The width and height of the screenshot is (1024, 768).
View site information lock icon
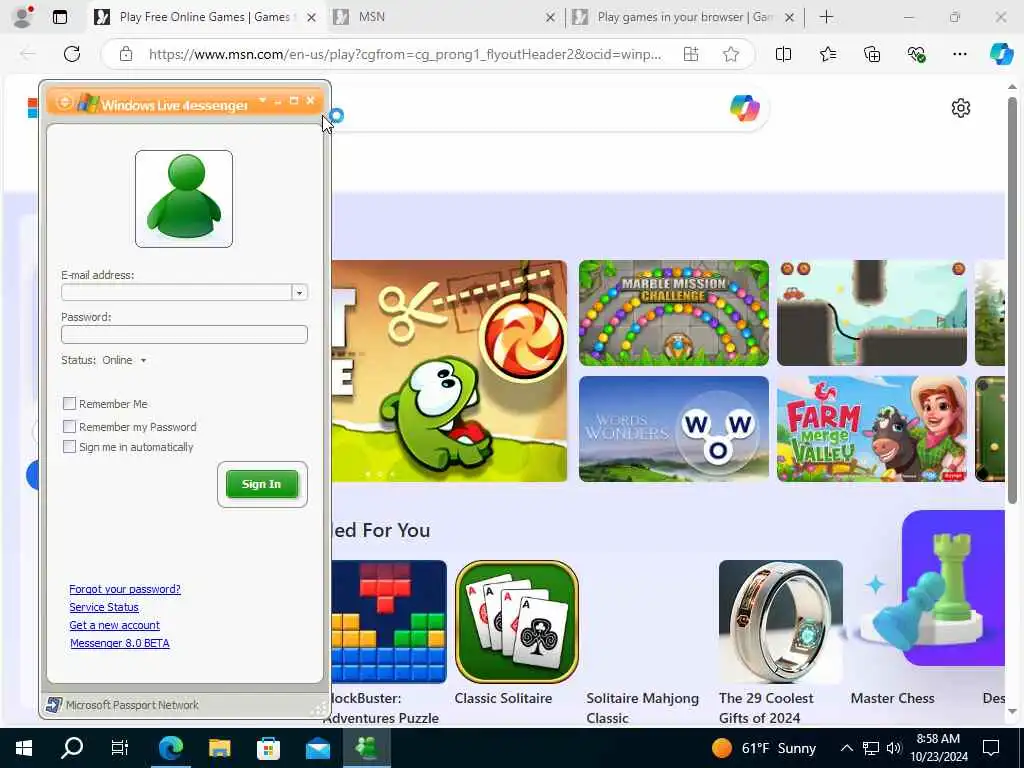coord(125,54)
